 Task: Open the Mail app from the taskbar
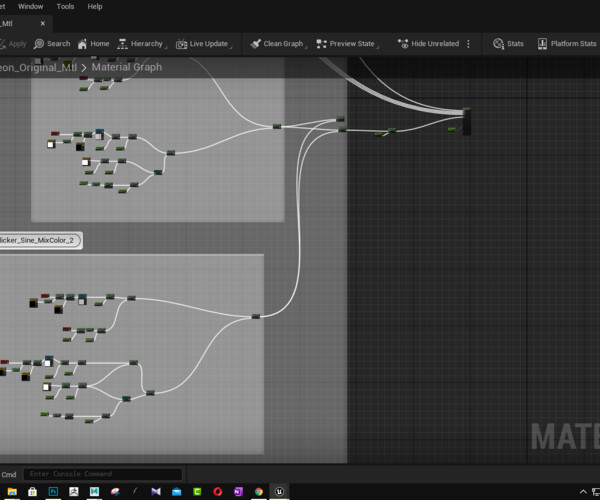click(176, 492)
